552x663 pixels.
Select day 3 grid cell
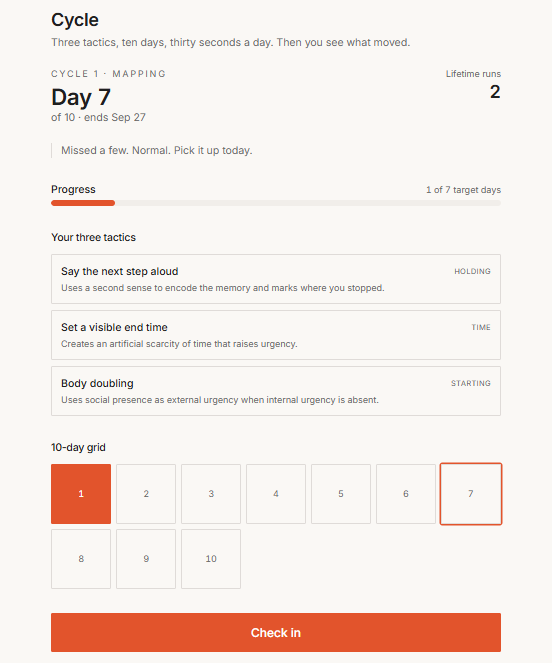(x=211, y=494)
